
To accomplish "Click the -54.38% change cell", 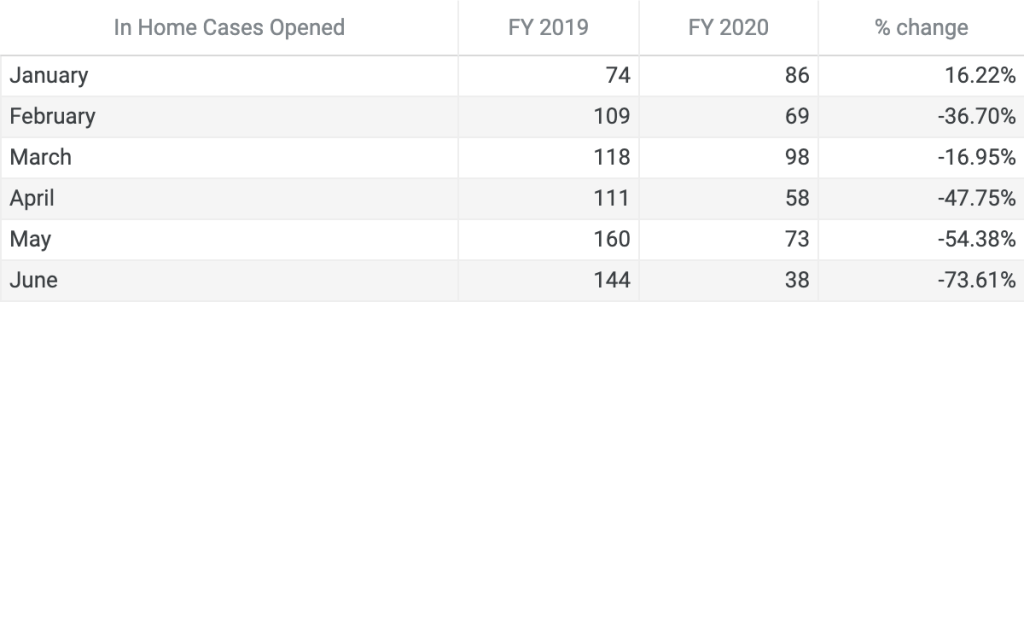I will click(977, 240).
